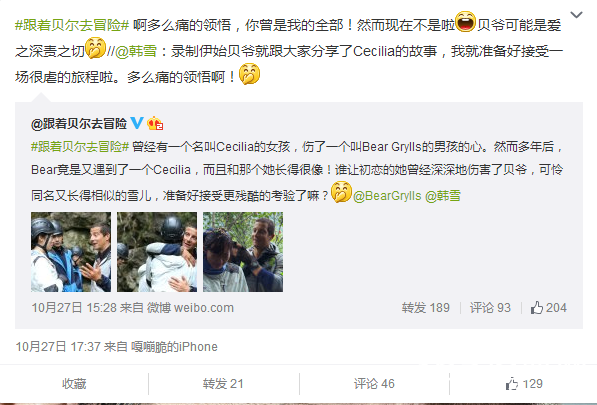
Task: Open the 10月27日 15:28 timestamp link
Action: coord(74,308)
